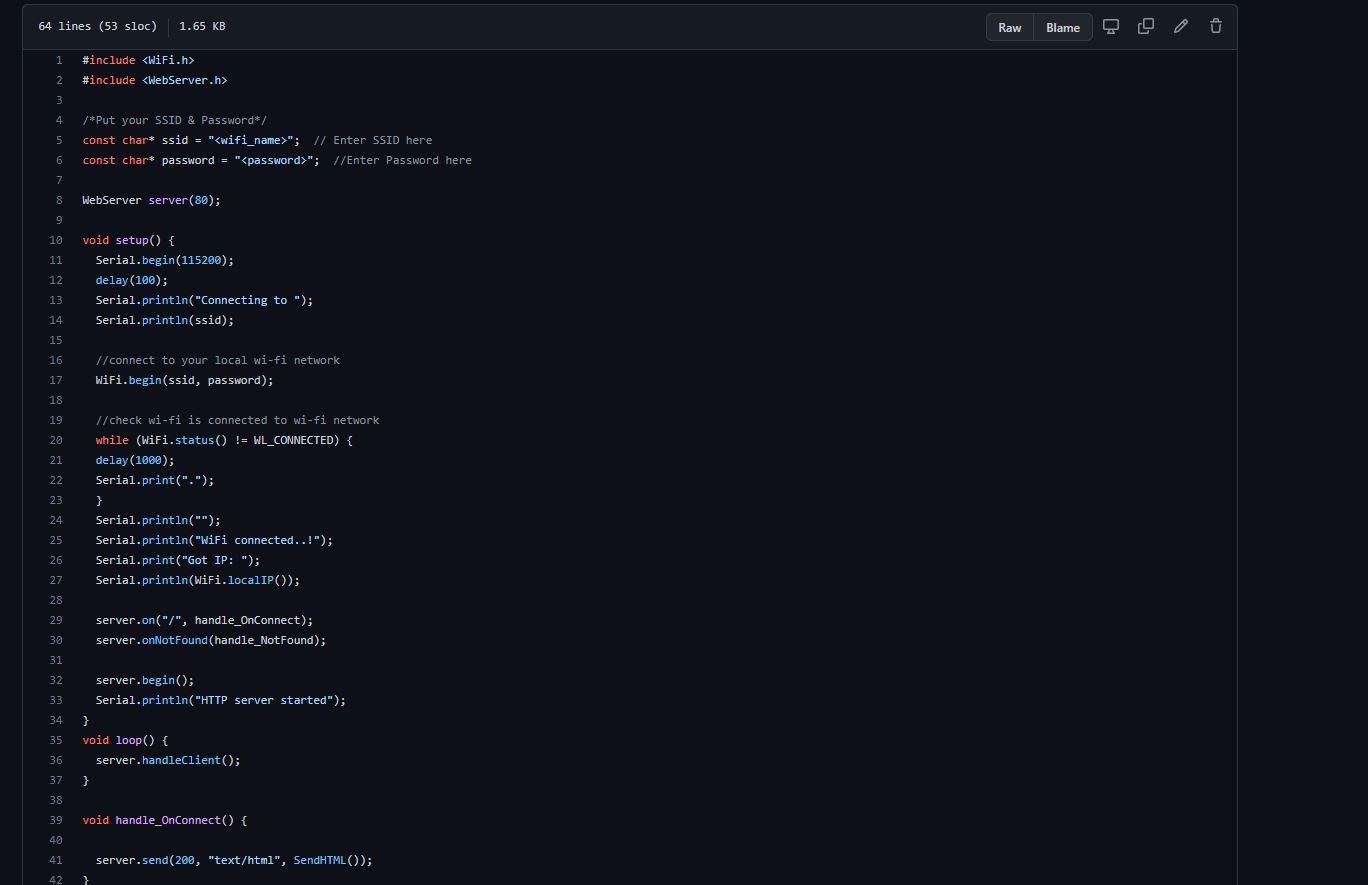Click the "server.handleClient();" line
Viewport: 1368px width, 885px height.
pos(168,760)
